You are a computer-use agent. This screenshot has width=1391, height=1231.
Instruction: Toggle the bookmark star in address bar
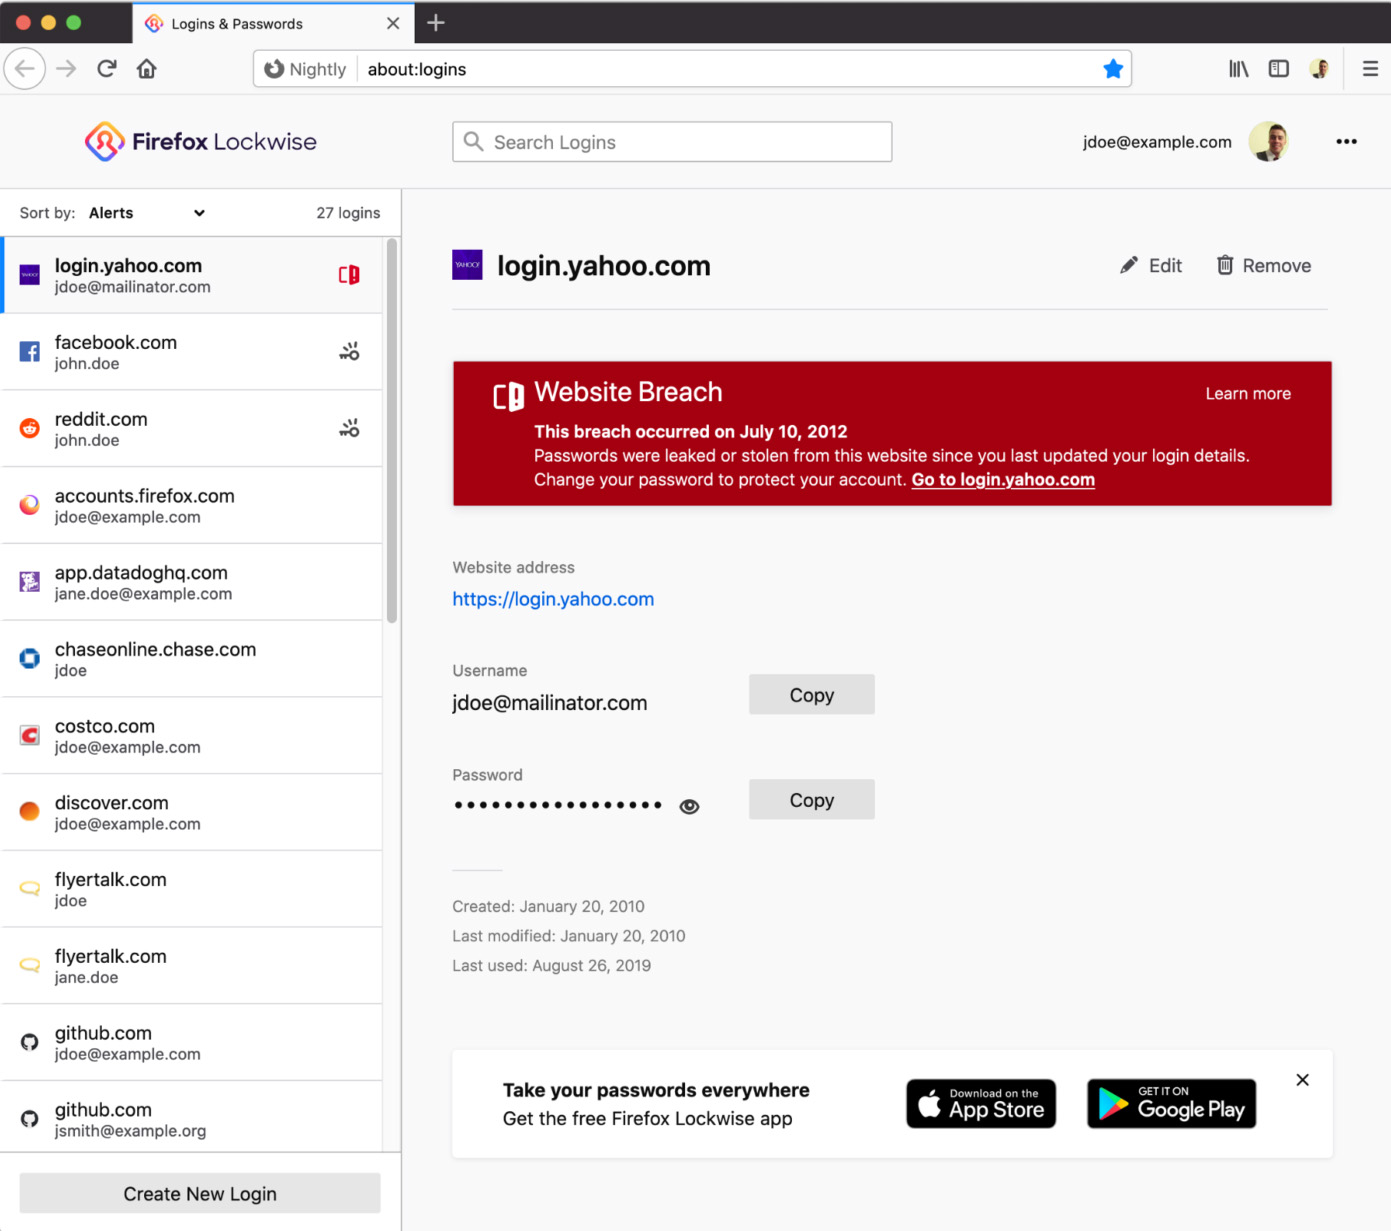click(1113, 69)
